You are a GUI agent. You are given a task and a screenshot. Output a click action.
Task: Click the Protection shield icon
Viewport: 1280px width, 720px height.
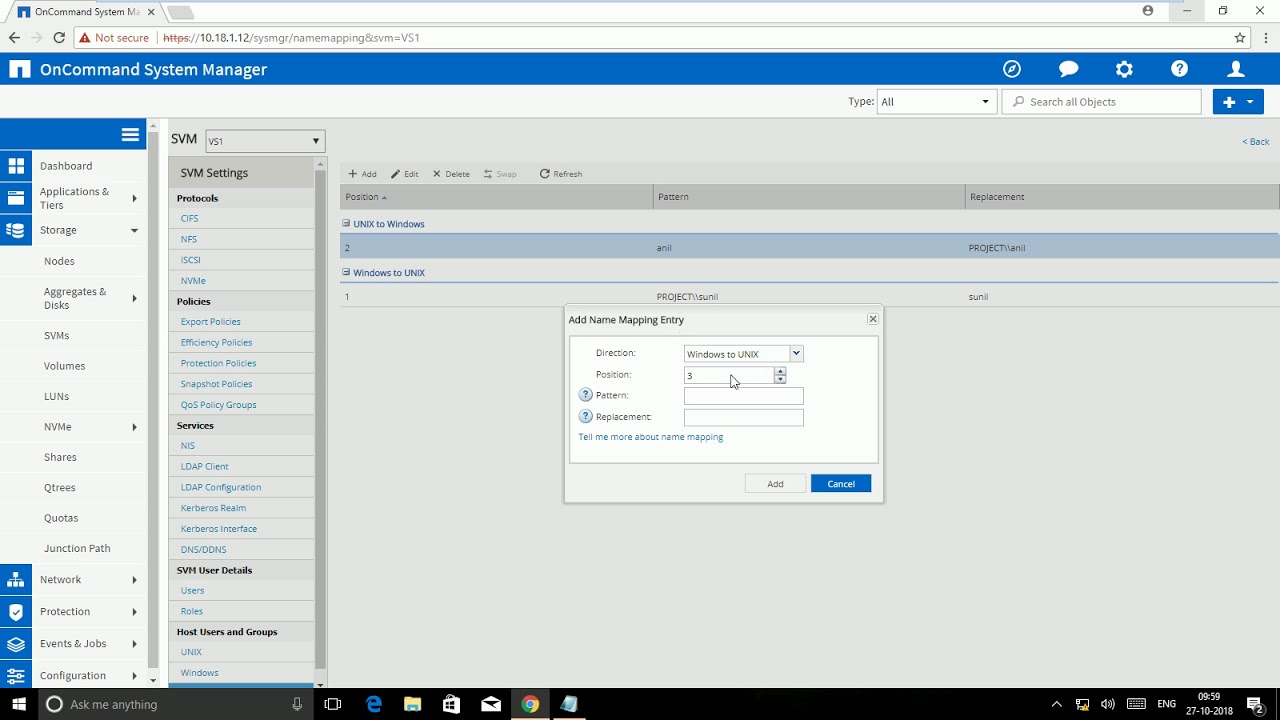pos(16,612)
